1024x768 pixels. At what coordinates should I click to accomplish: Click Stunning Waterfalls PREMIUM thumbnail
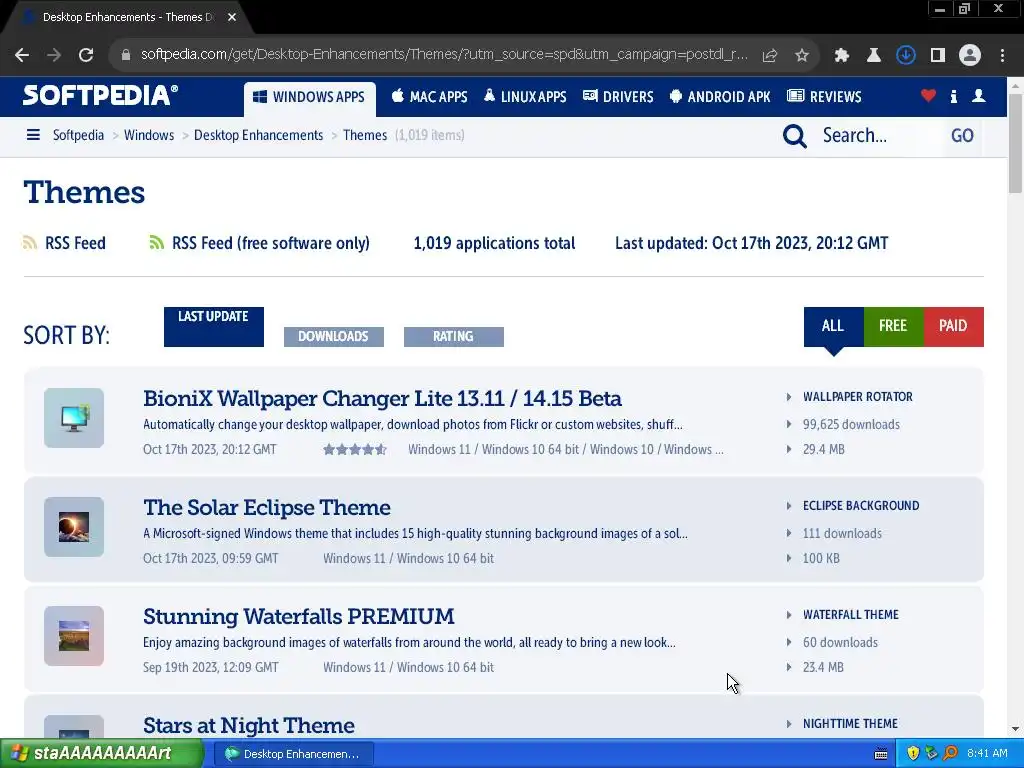click(74, 636)
